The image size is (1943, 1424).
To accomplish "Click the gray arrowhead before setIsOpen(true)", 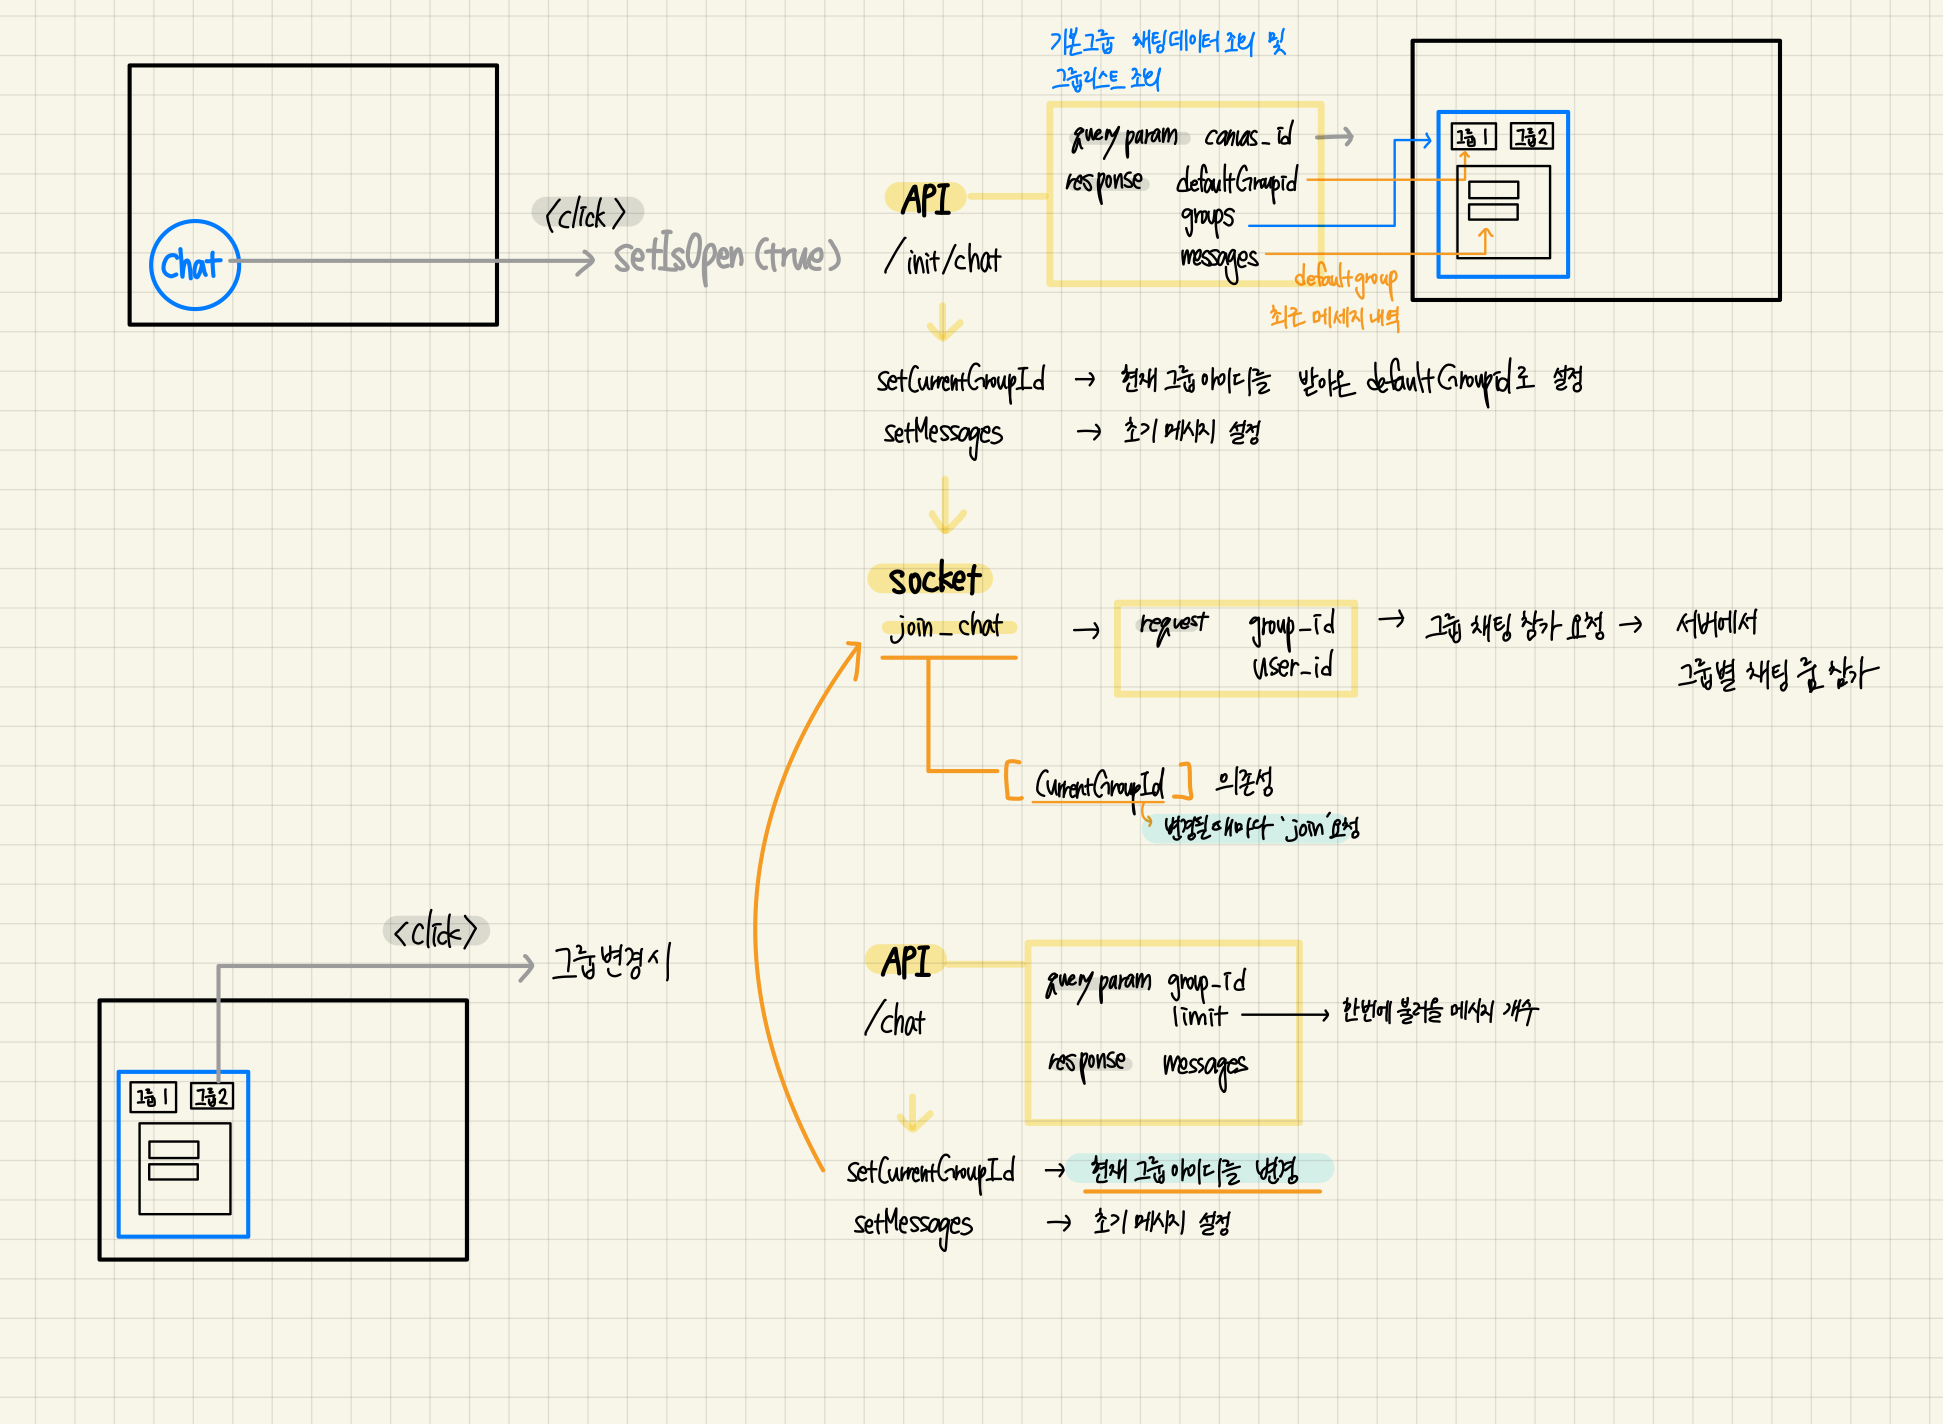I will coord(586,262).
